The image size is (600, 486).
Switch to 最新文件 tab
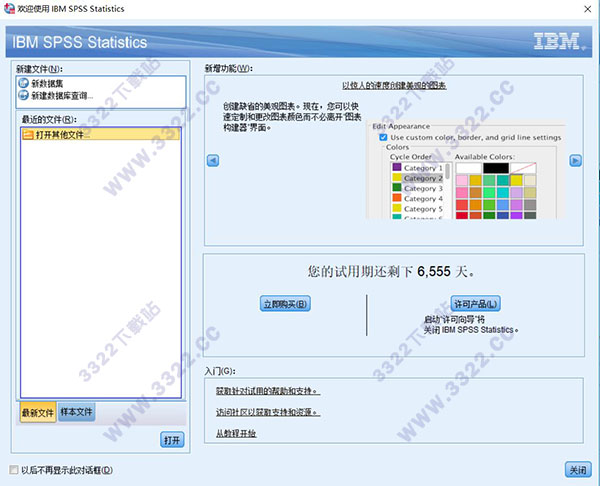pyautogui.click(x=38, y=412)
